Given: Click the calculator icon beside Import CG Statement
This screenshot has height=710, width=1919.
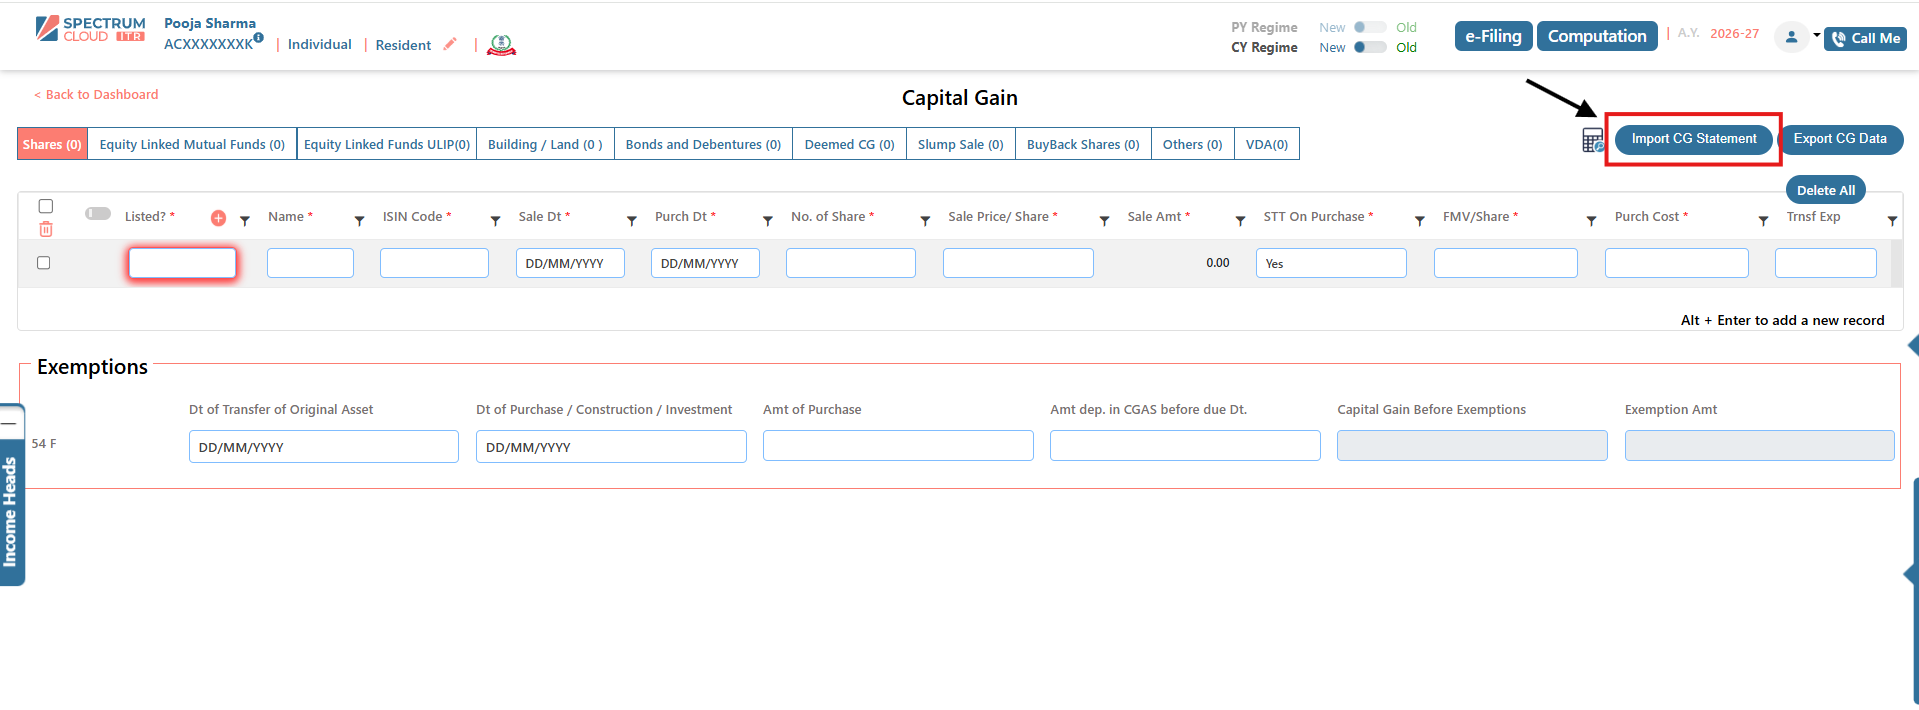Looking at the screenshot, I should pyautogui.click(x=1592, y=140).
